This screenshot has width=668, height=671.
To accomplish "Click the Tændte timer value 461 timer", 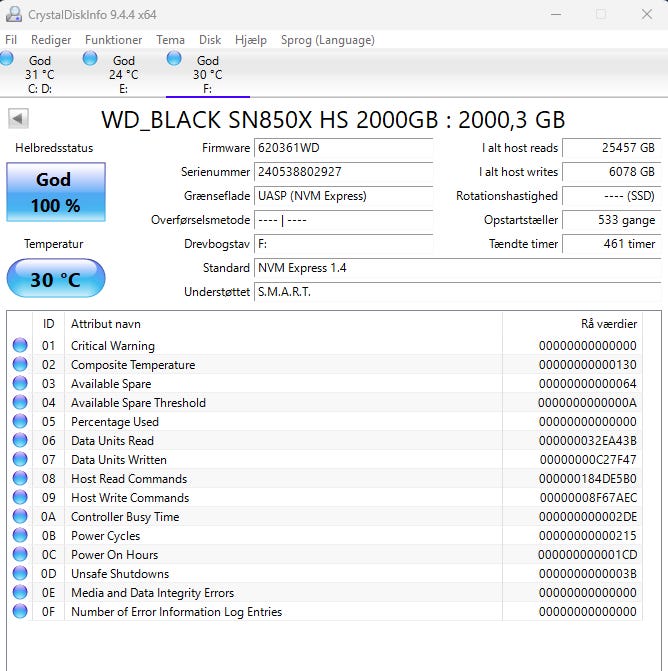I will coord(612,244).
